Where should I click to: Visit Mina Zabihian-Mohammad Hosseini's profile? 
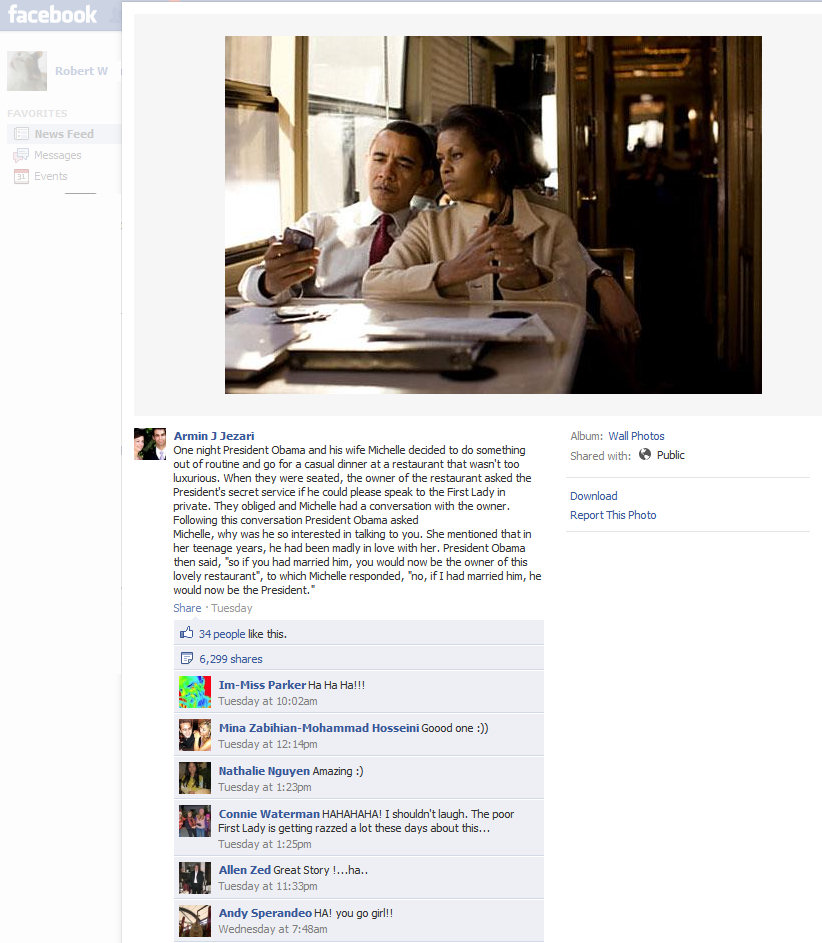pos(319,728)
